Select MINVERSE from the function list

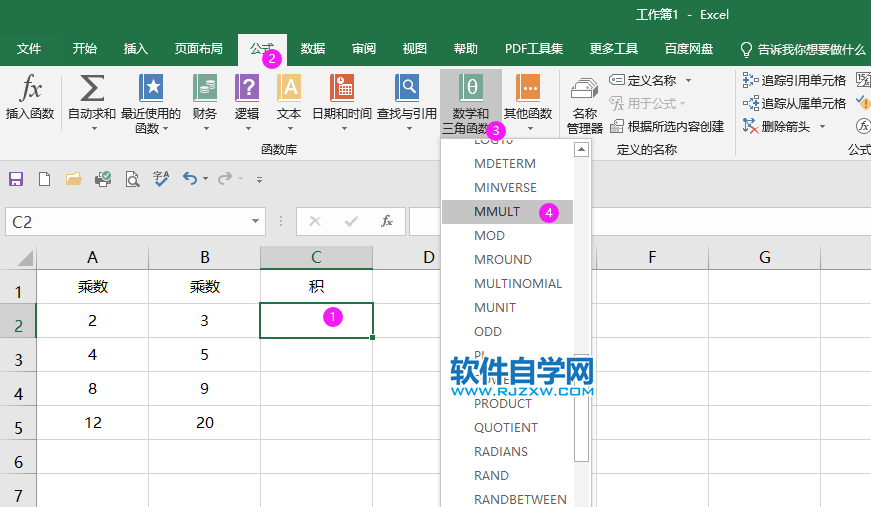tap(507, 188)
